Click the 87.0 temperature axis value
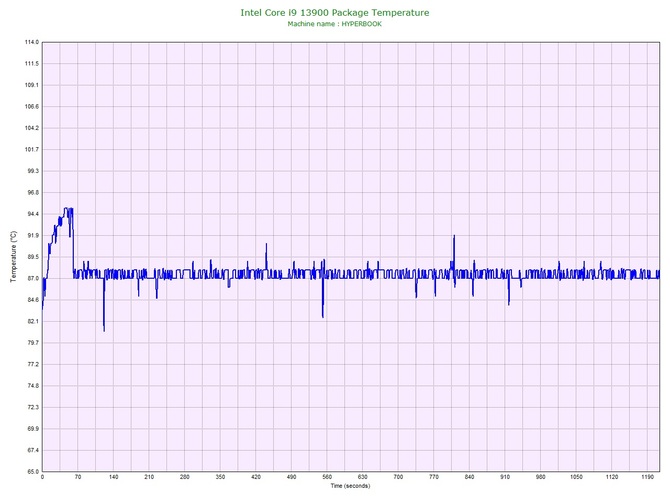The height and width of the screenshot is (503, 670). pos(32,279)
